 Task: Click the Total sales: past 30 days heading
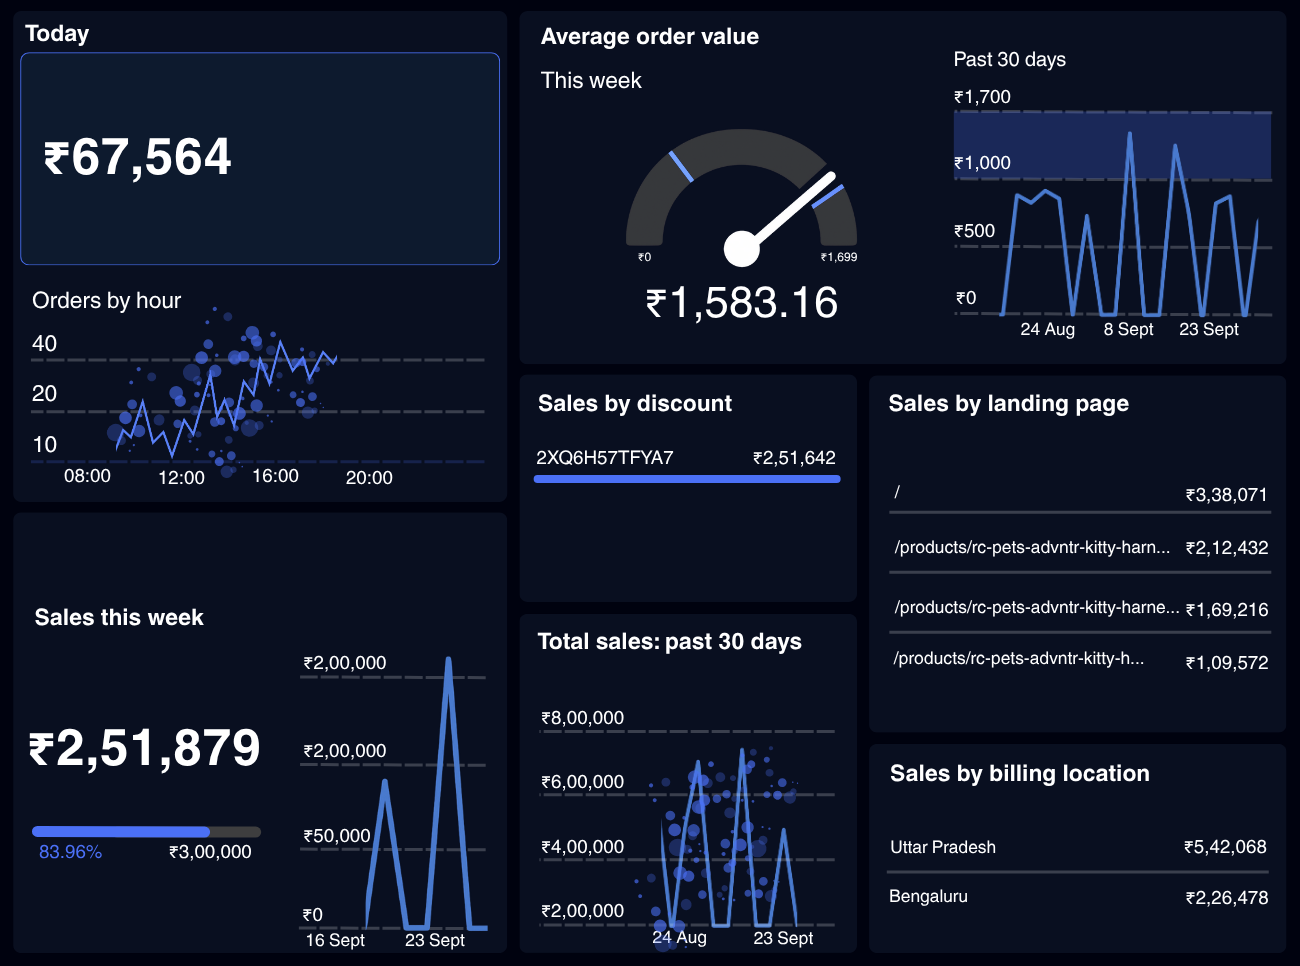(x=669, y=642)
